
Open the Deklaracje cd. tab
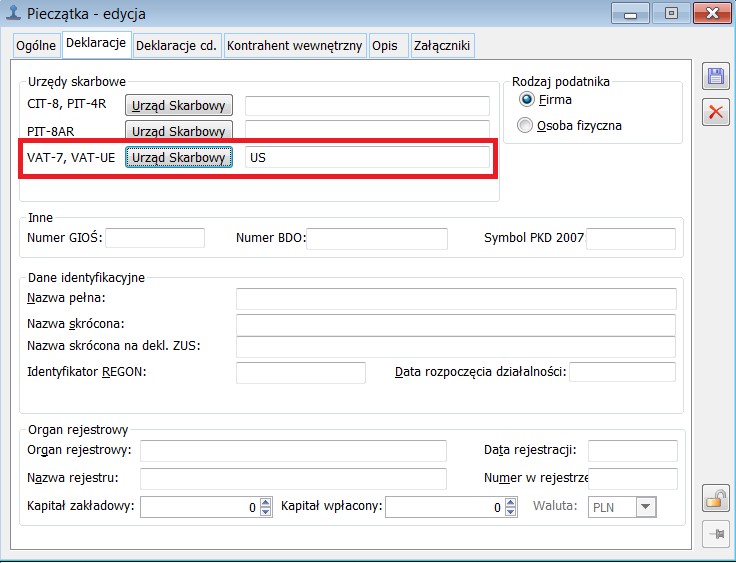point(177,46)
